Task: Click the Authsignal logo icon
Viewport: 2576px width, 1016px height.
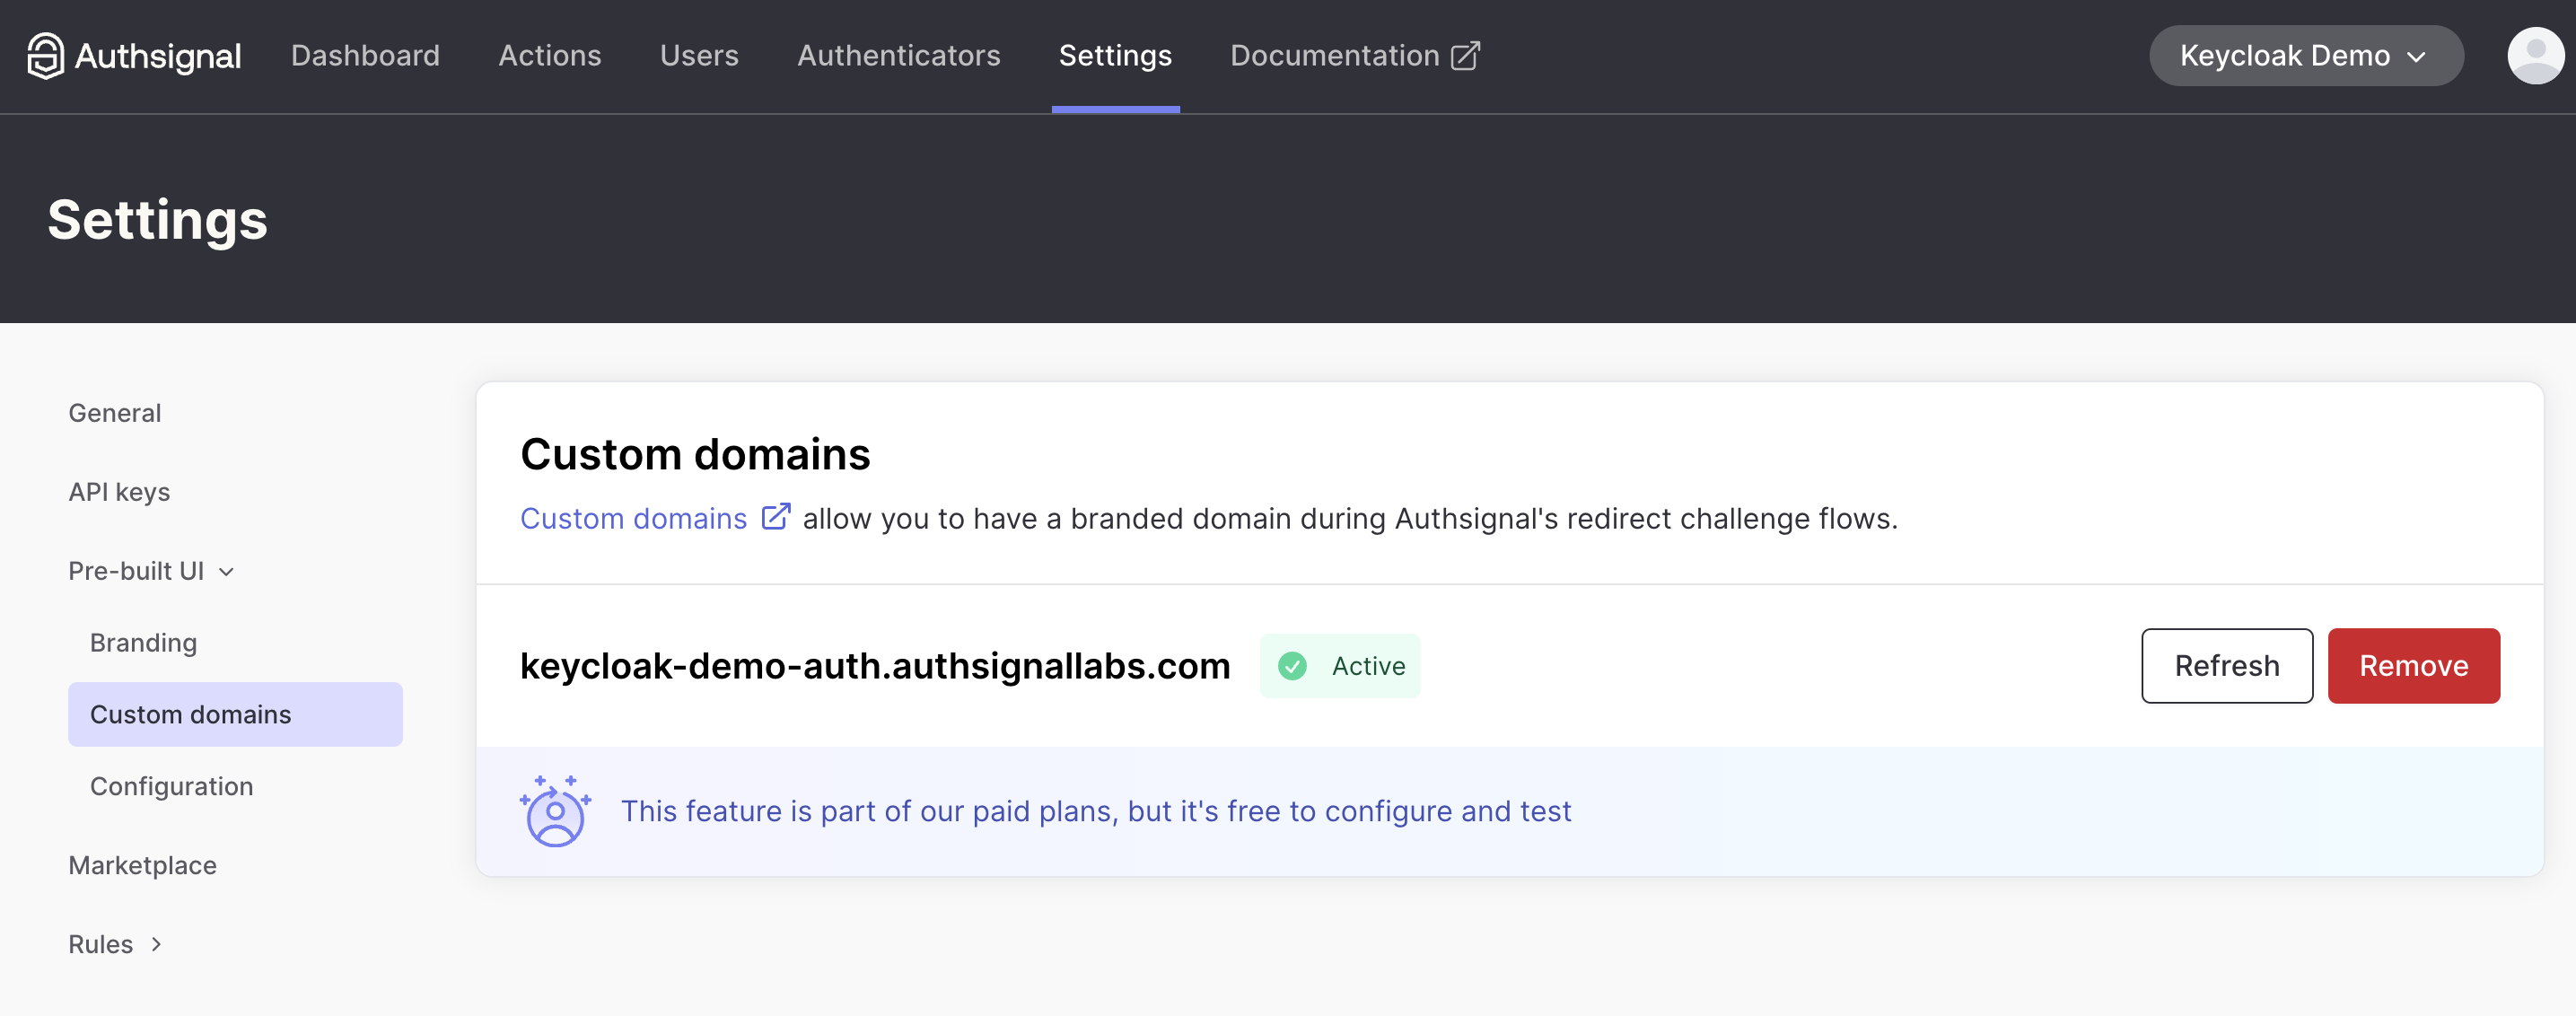Action: 45,56
